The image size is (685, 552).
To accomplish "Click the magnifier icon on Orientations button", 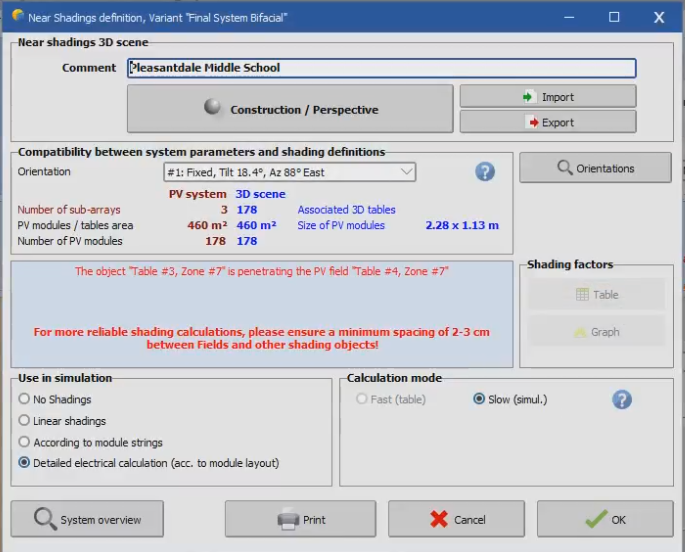I will [564, 168].
